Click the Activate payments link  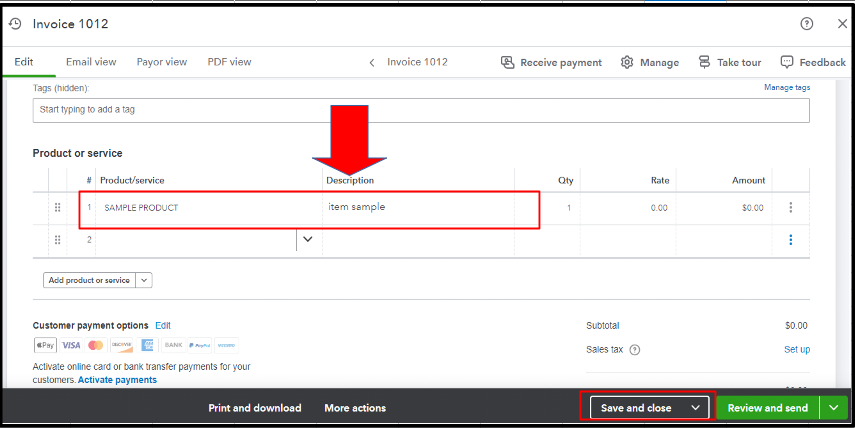117,380
